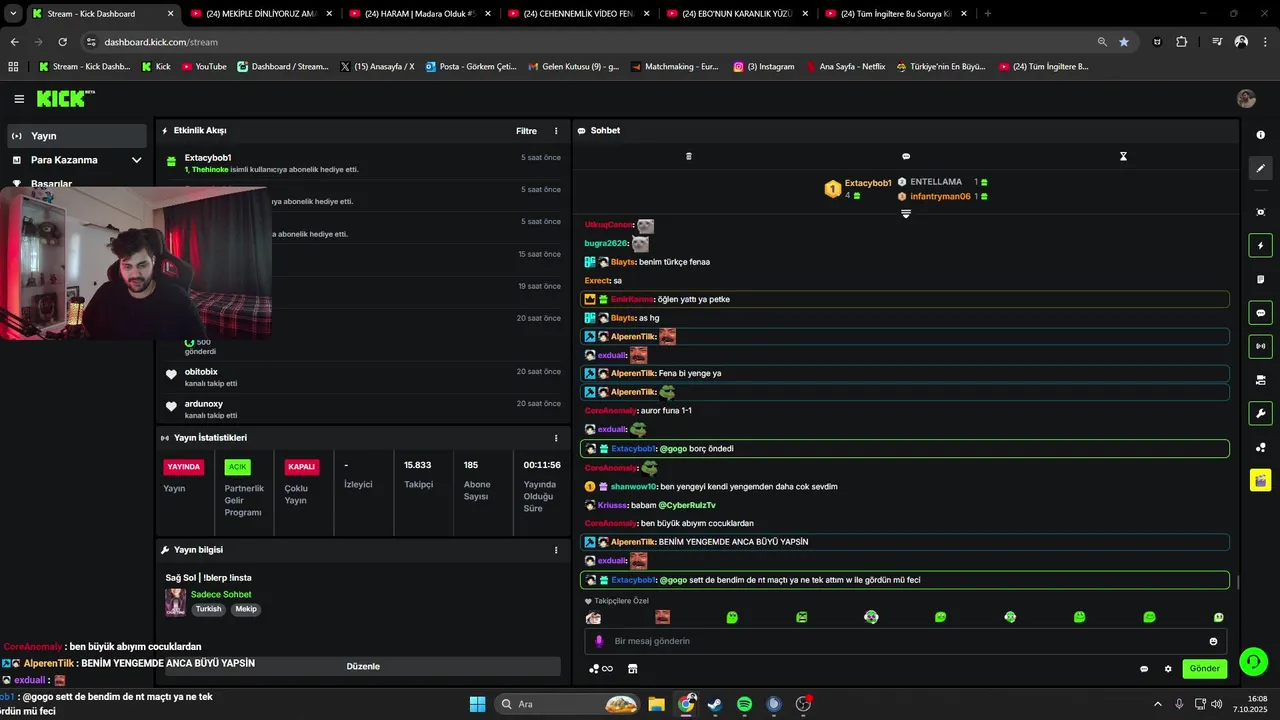
Task: Clear chat with the trash icon
Action: click(x=688, y=156)
